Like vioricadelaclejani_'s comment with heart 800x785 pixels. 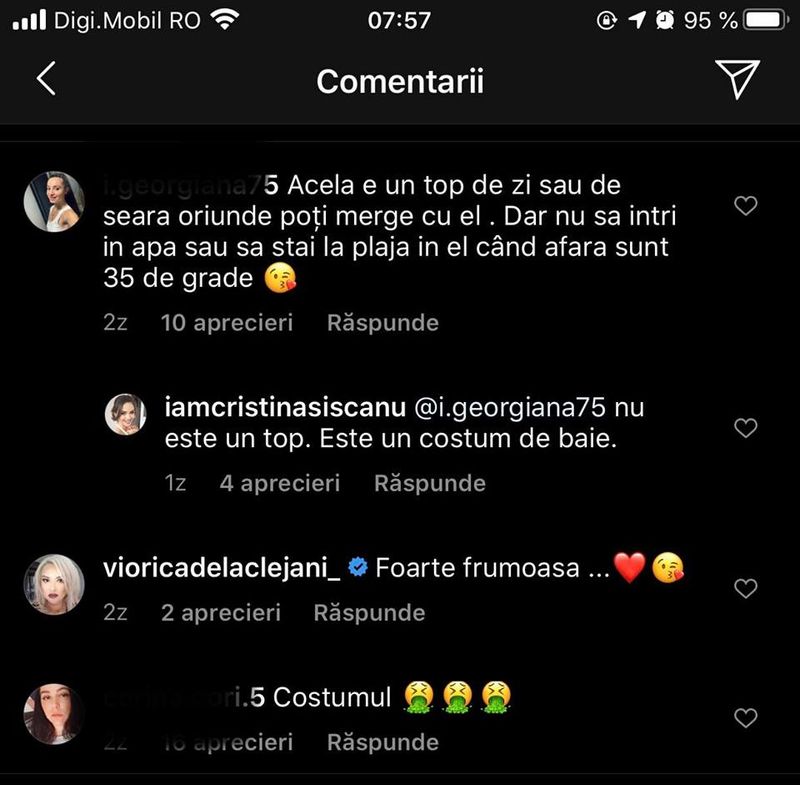tap(746, 589)
